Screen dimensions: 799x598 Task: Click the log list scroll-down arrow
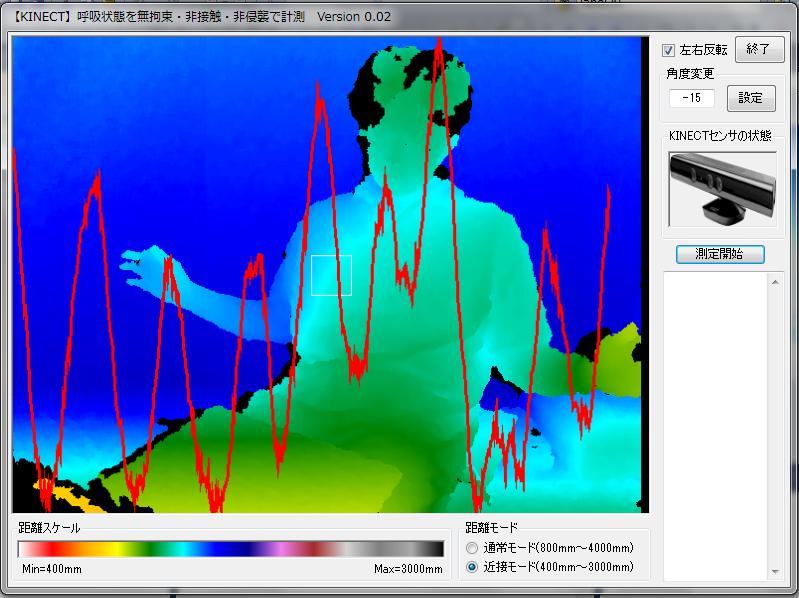coord(775,572)
